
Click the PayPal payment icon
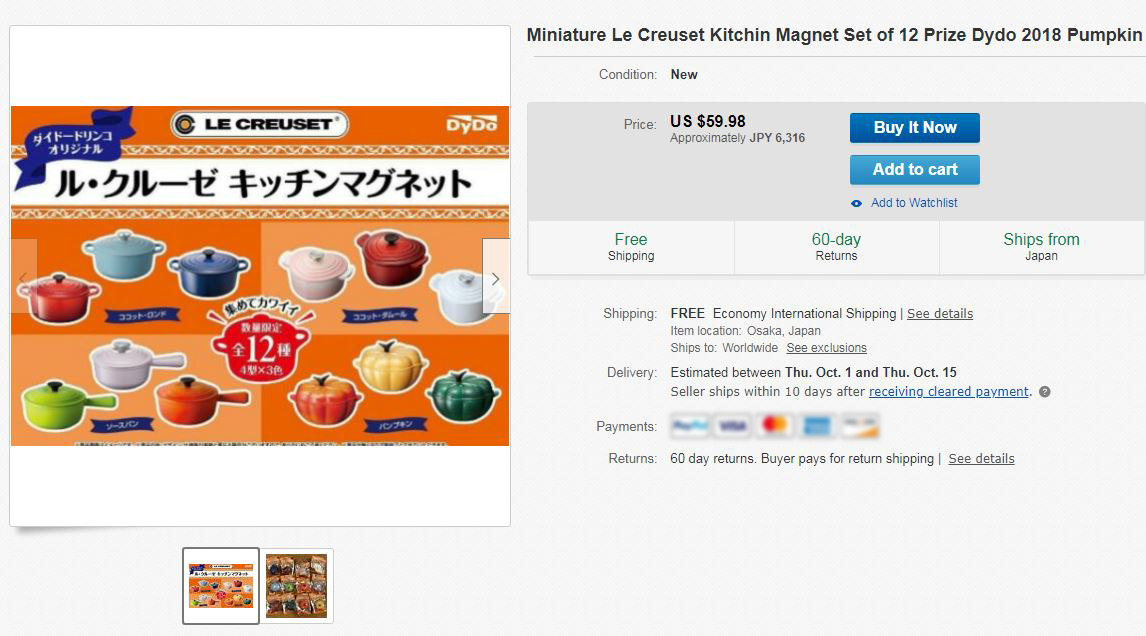690,427
